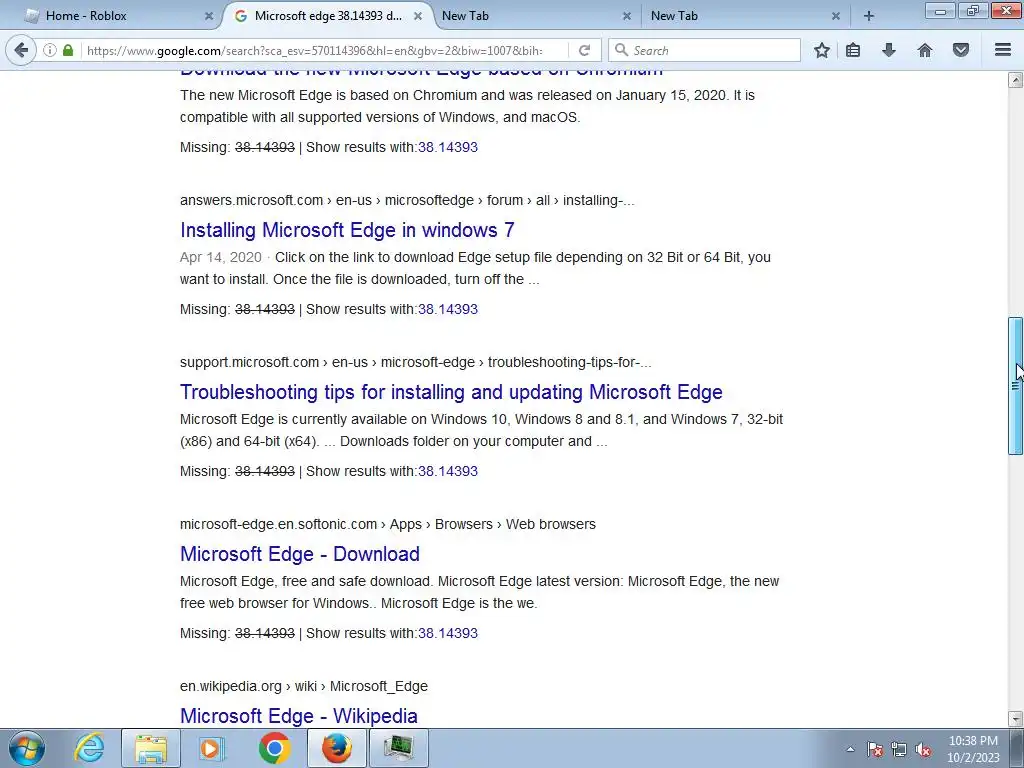This screenshot has width=1024, height=768.
Task: Save the page to Pocket
Action: 961,50
